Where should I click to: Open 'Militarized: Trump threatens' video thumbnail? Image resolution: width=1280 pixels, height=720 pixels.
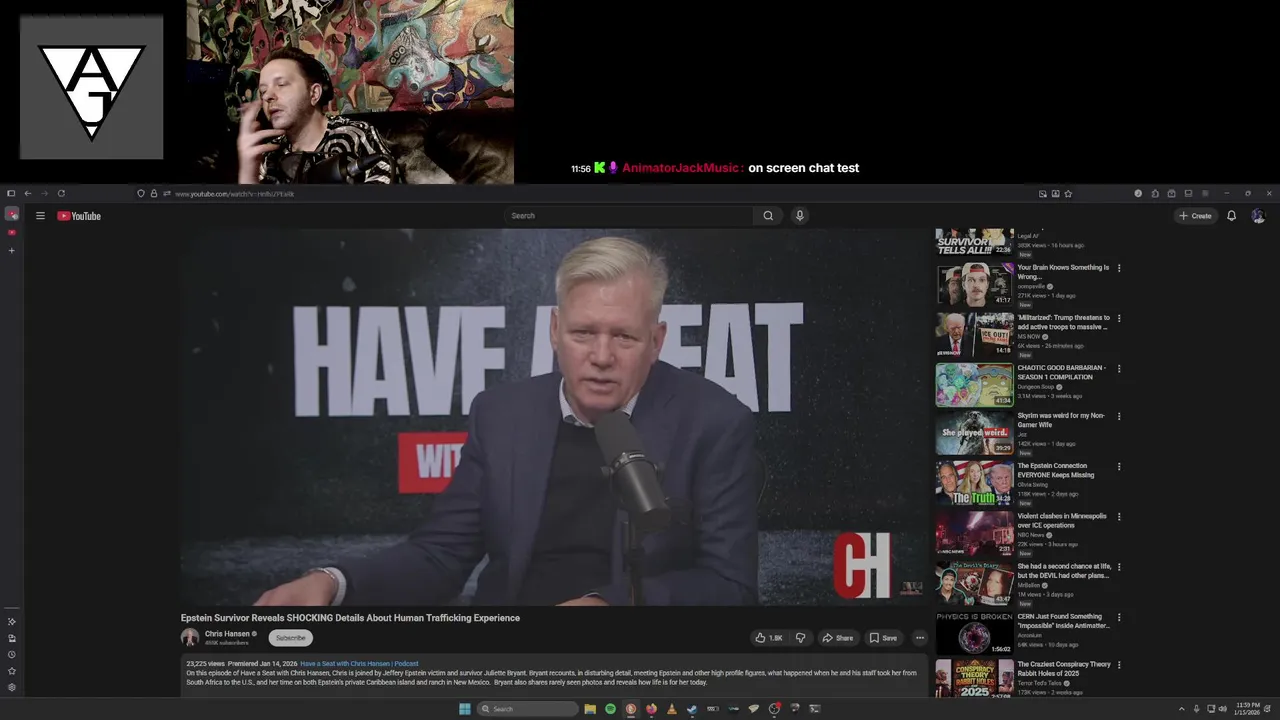(x=974, y=334)
